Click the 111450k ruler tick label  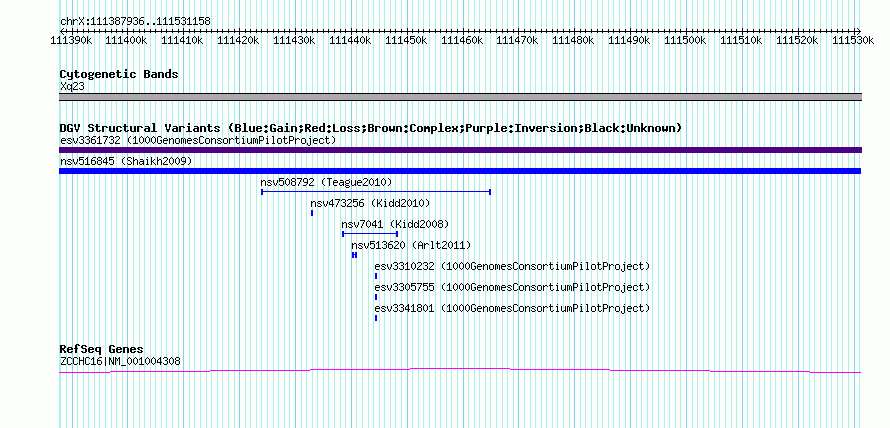coord(406,40)
